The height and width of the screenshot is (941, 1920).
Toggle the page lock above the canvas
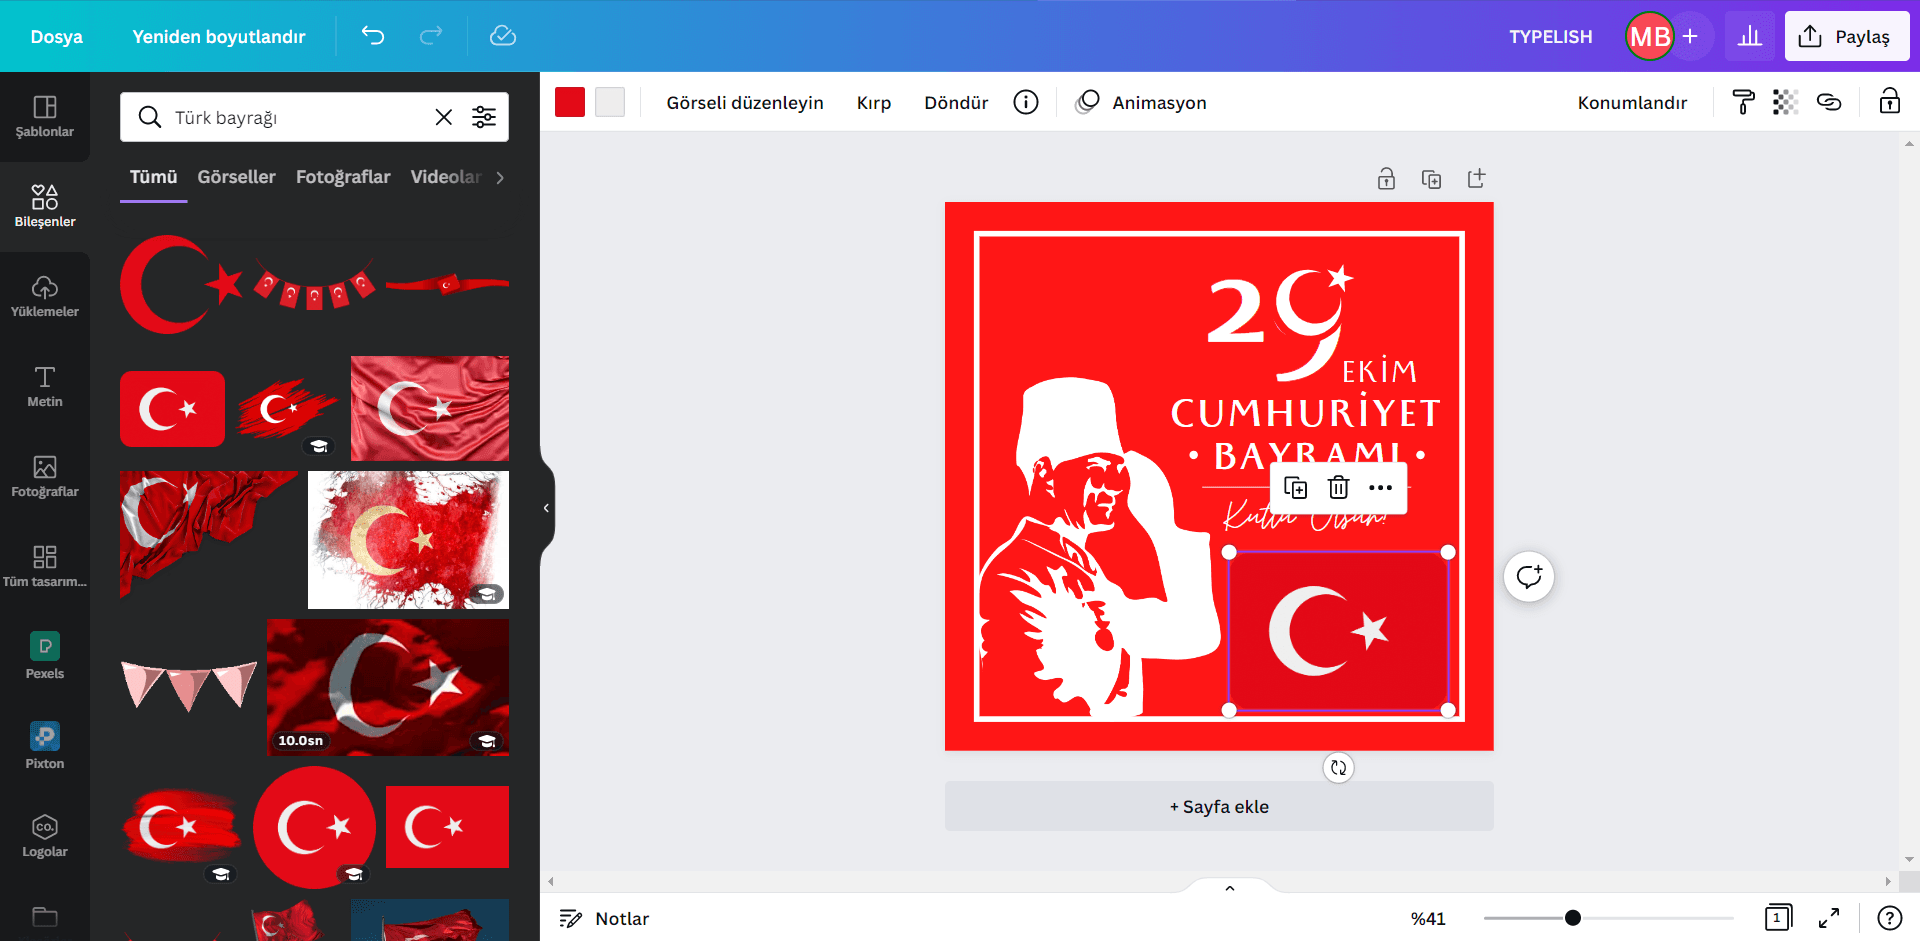(1386, 179)
